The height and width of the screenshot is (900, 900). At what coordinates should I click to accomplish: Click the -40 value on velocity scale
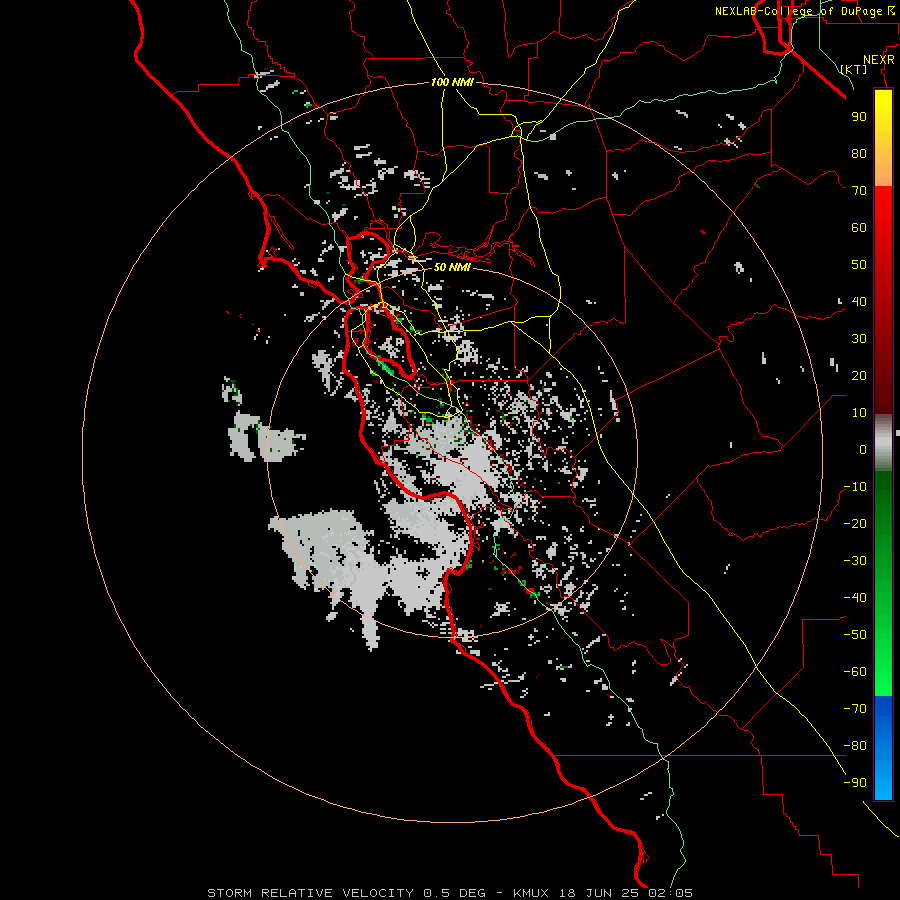[x=855, y=598]
